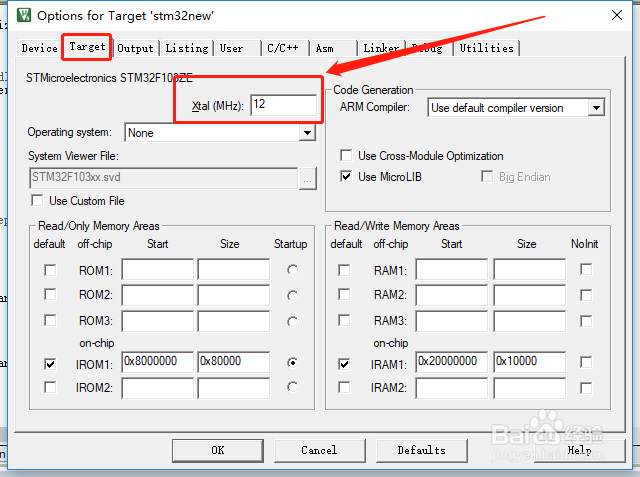The image size is (640, 477).
Task: Click RAM2 Size field
Action: pyautogui.click(x=529, y=295)
